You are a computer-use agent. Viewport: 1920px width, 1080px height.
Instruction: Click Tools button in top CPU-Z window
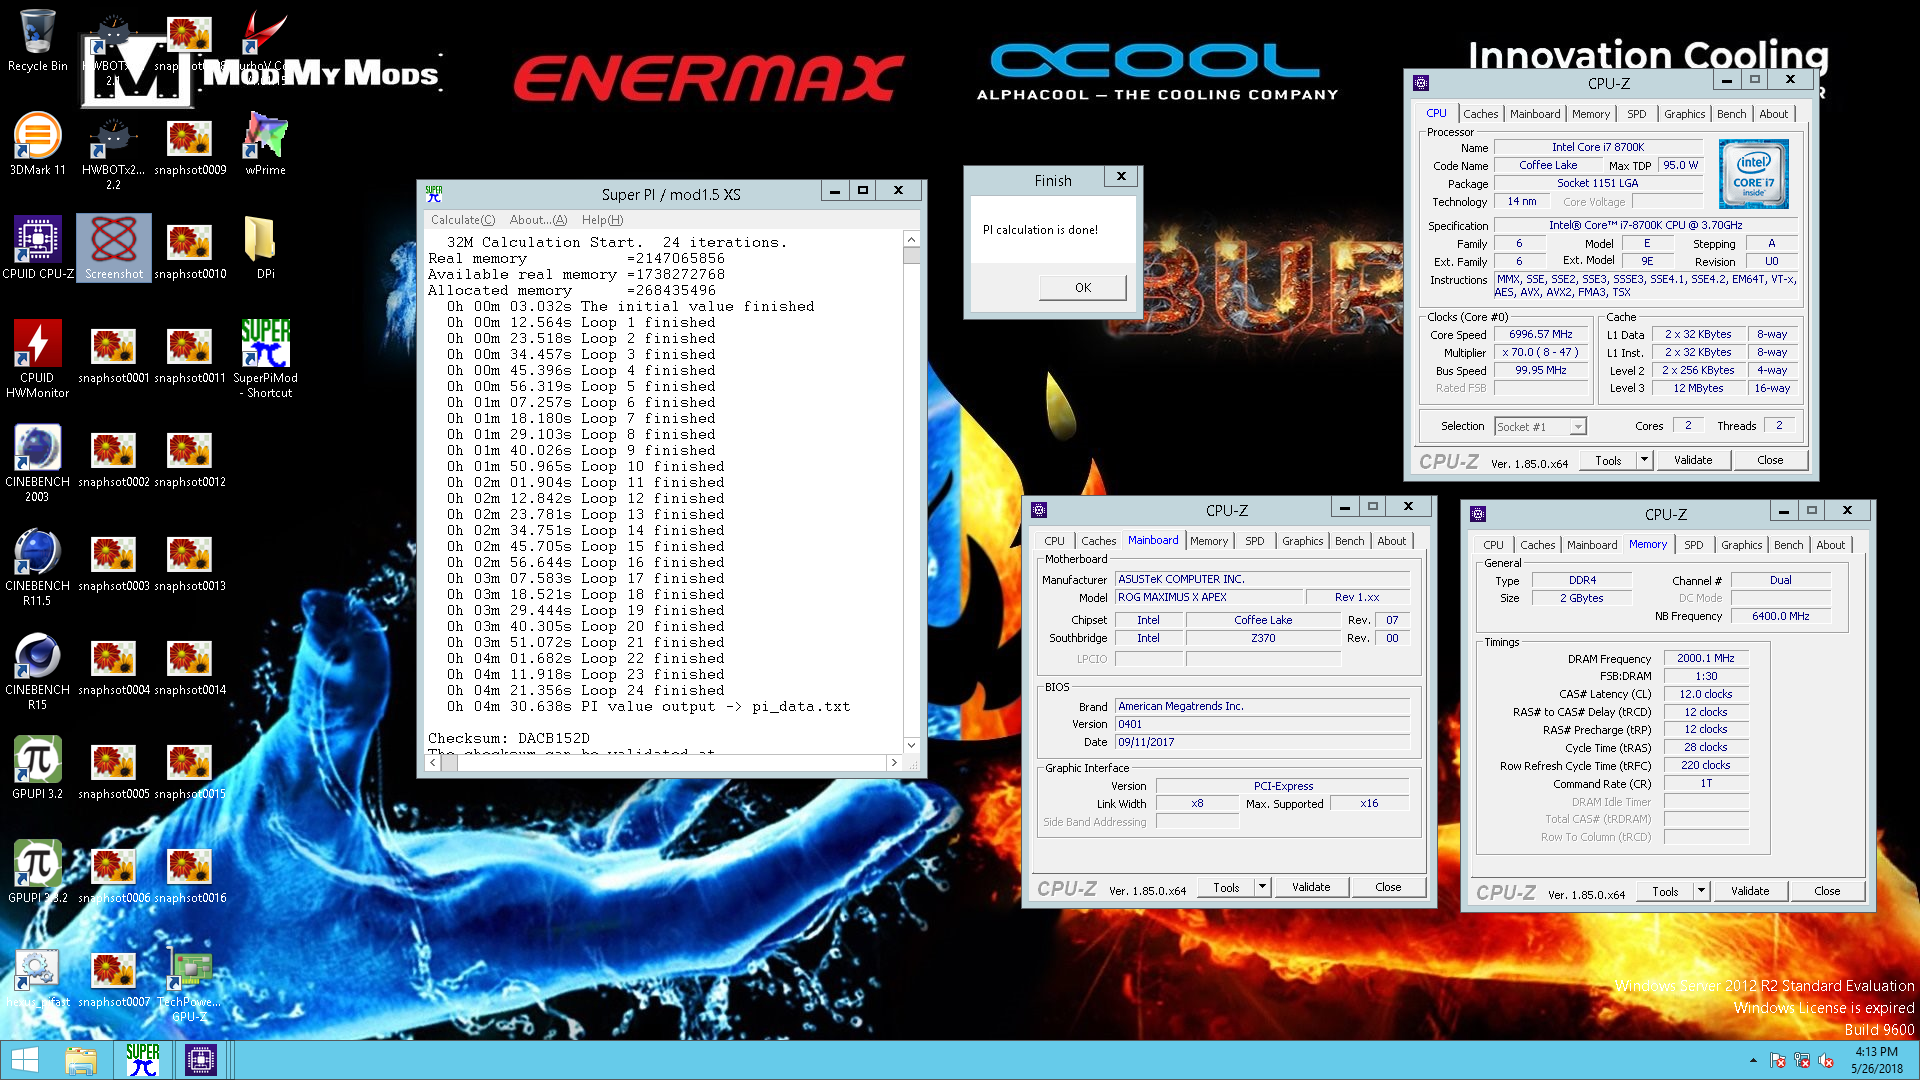coord(1608,460)
